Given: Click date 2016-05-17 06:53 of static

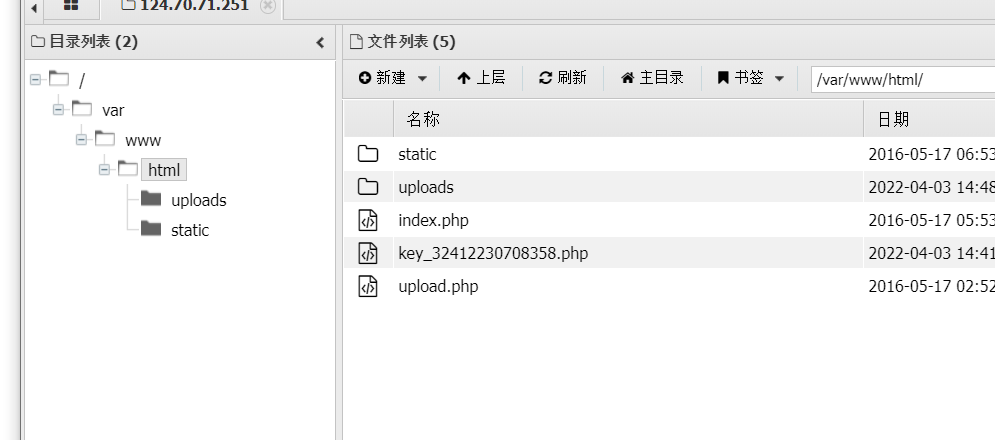Looking at the screenshot, I should coord(931,154).
